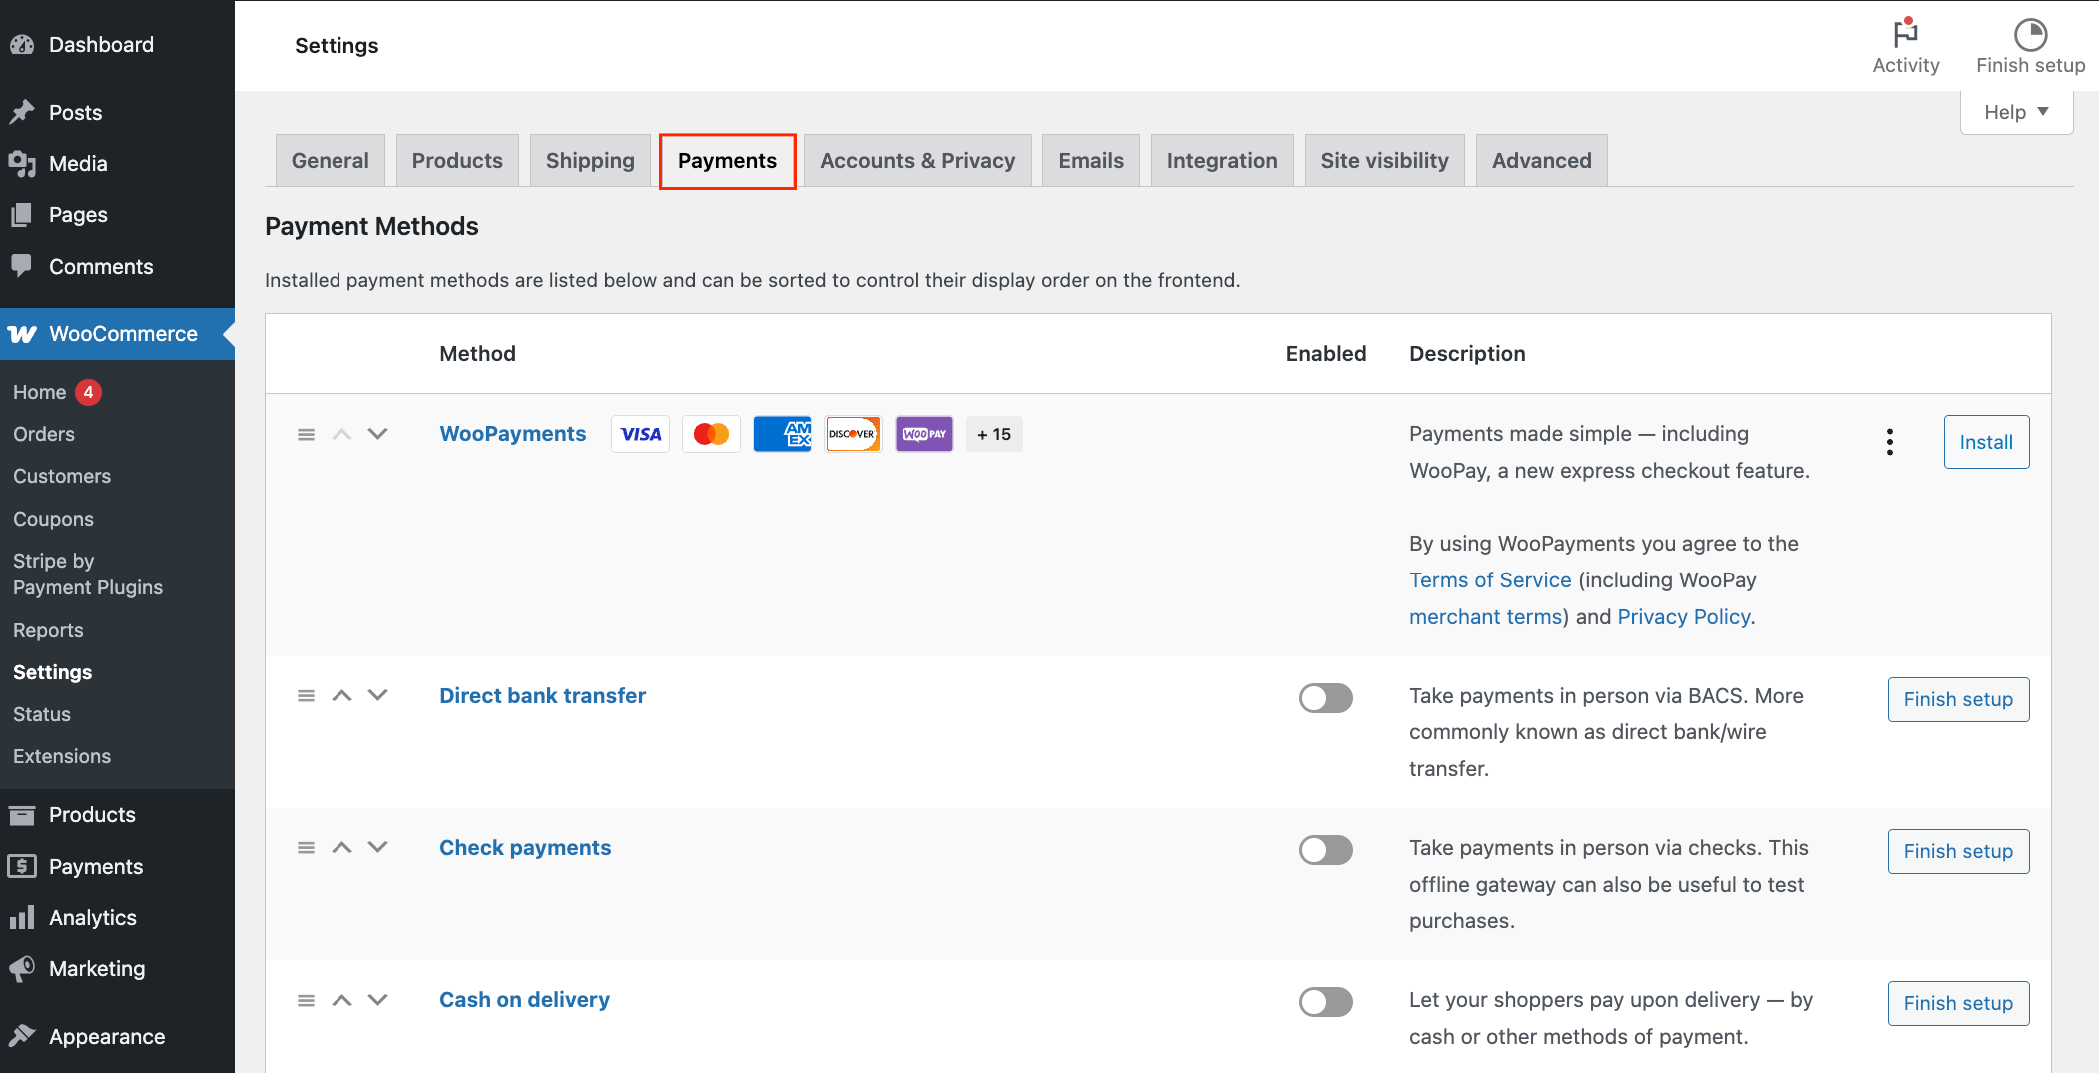Switch to the Shipping tab
2099x1073 pixels.
[590, 160]
